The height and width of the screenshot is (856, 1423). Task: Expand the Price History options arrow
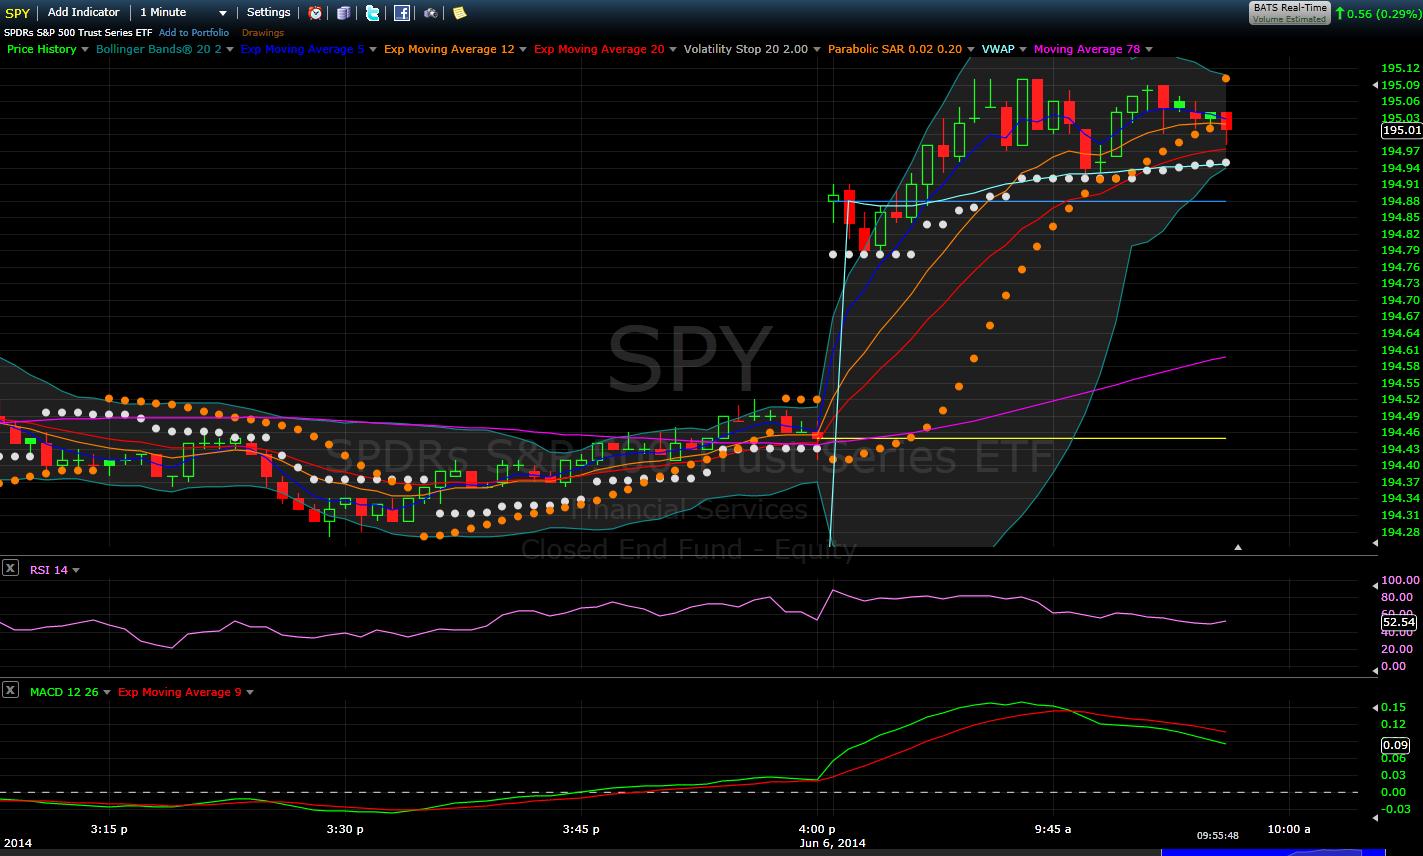click(85, 49)
